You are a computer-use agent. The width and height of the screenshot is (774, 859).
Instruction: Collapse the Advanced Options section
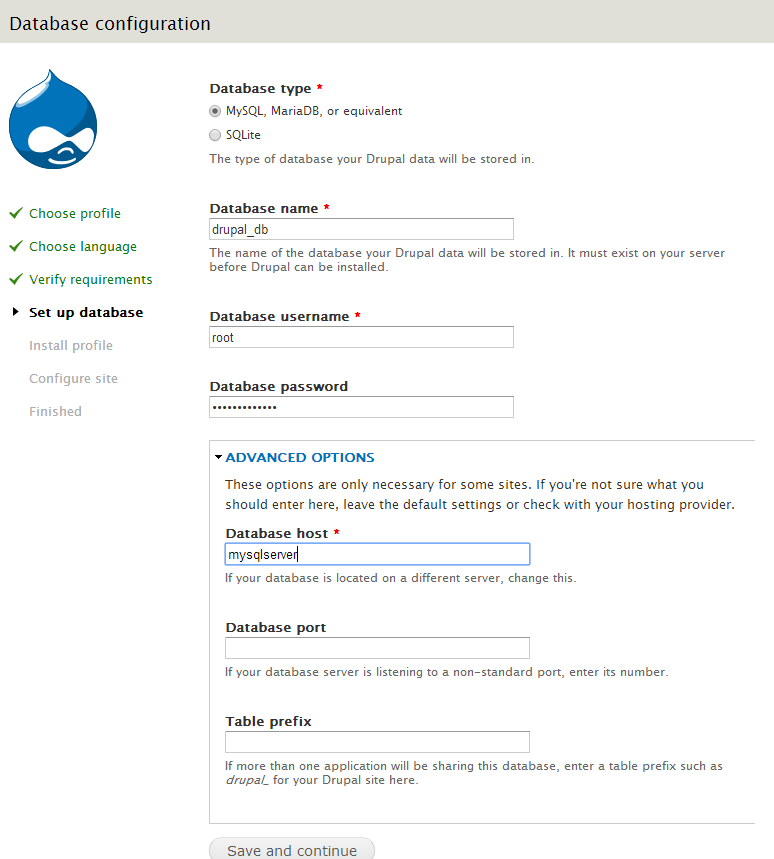(x=300, y=457)
